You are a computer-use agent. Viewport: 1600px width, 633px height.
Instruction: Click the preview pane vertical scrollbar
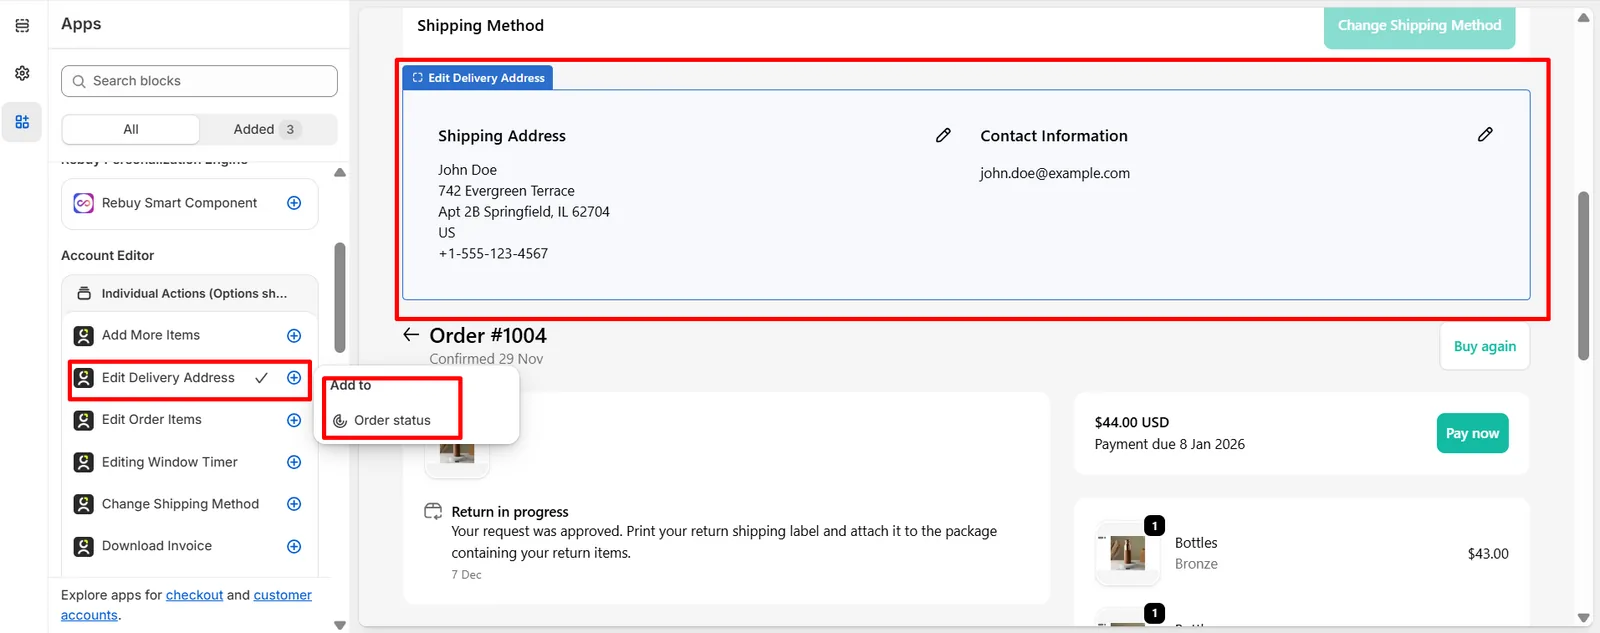click(x=1583, y=276)
